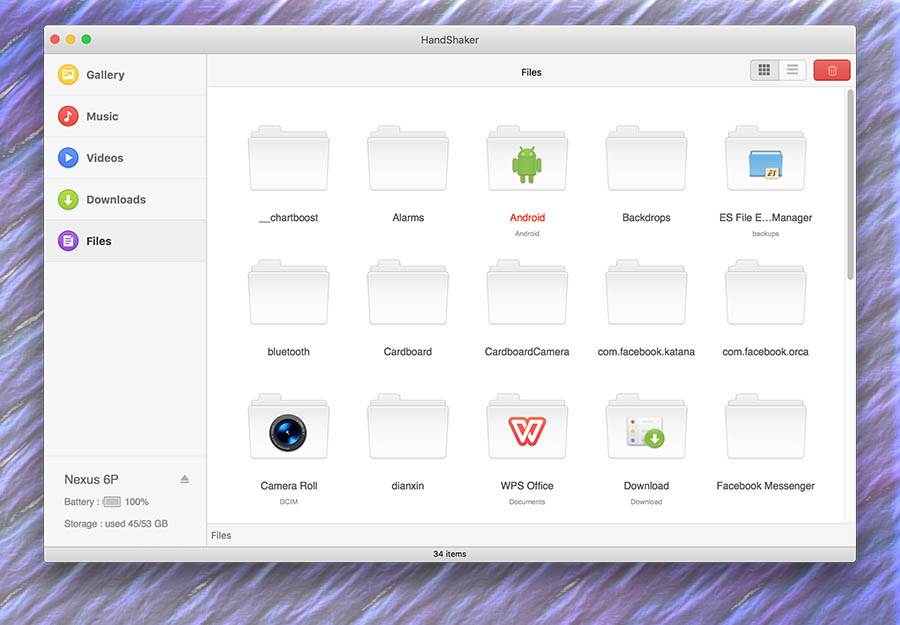The width and height of the screenshot is (900, 625).
Task: Click the red trash delete button
Action: 832,70
